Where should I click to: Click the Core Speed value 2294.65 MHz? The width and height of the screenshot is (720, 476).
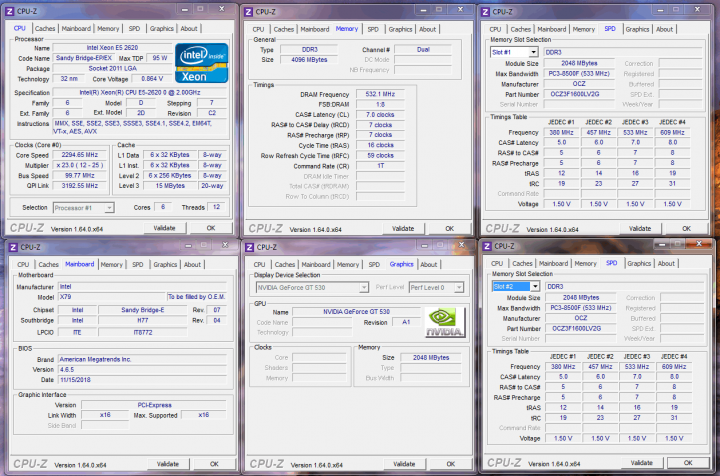click(79, 155)
